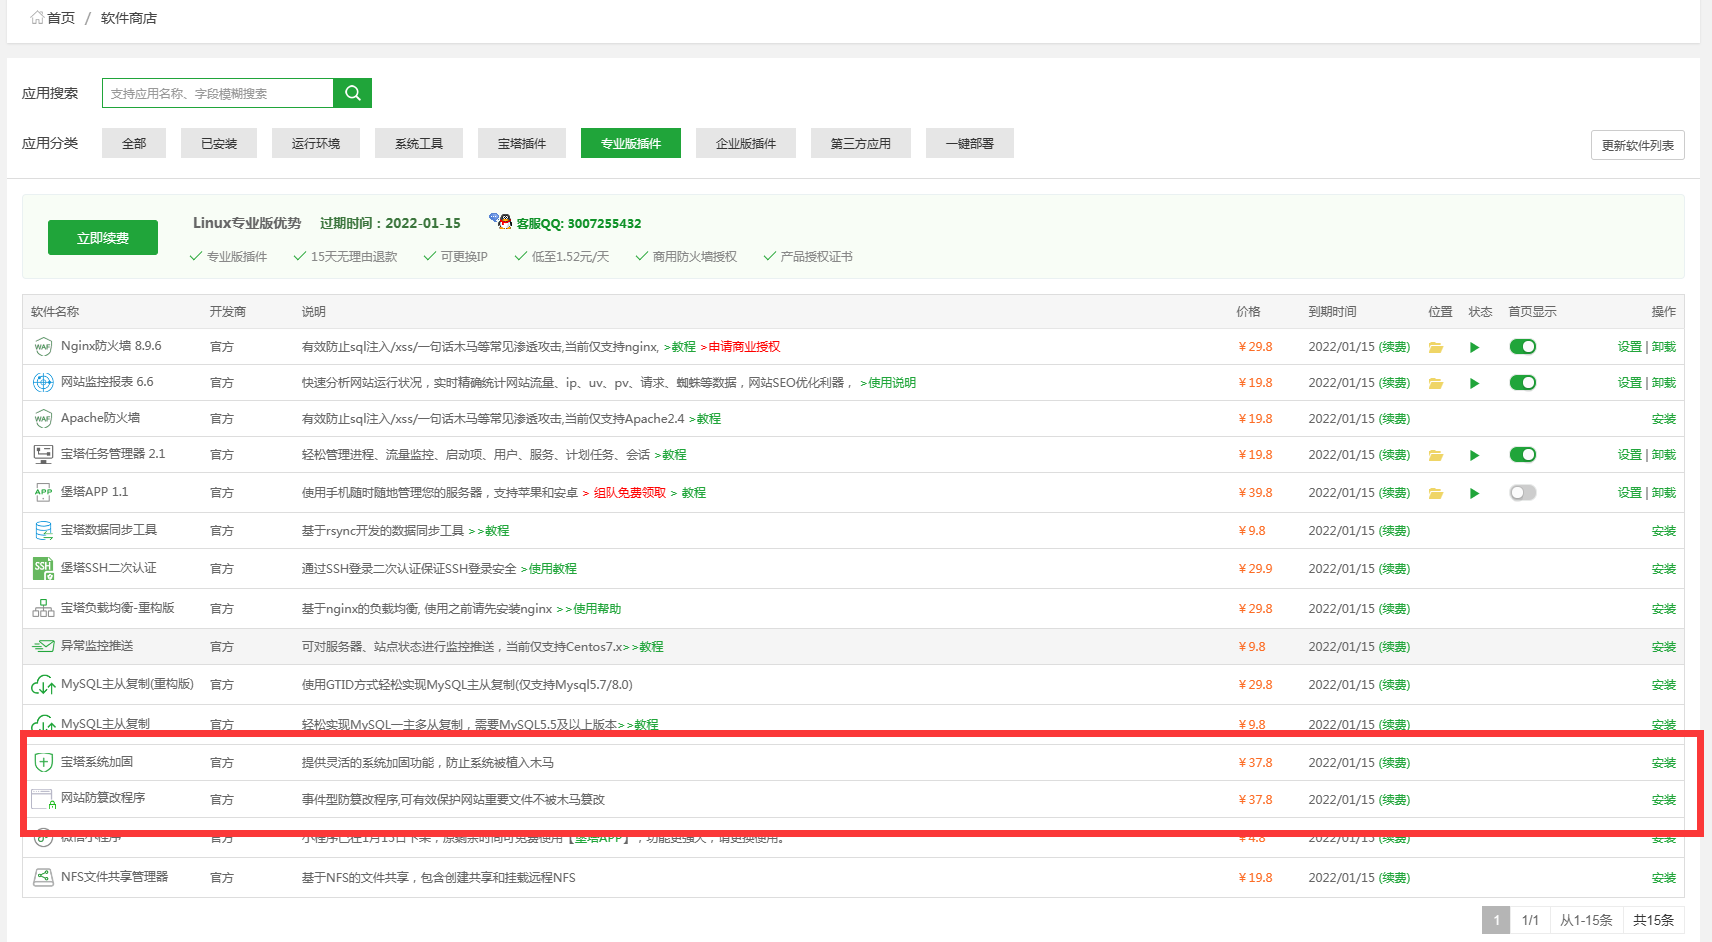Click the 价格 column header
Viewport: 1712px width, 942px height.
[x=1248, y=312]
